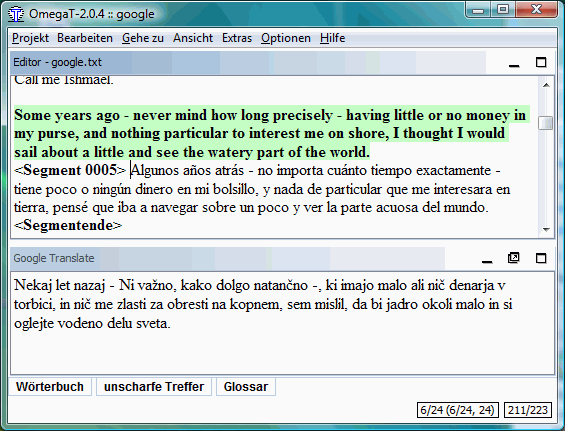Switch to the Glossar tab
This screenshot has width=565, height=431.
pos(246,387)
